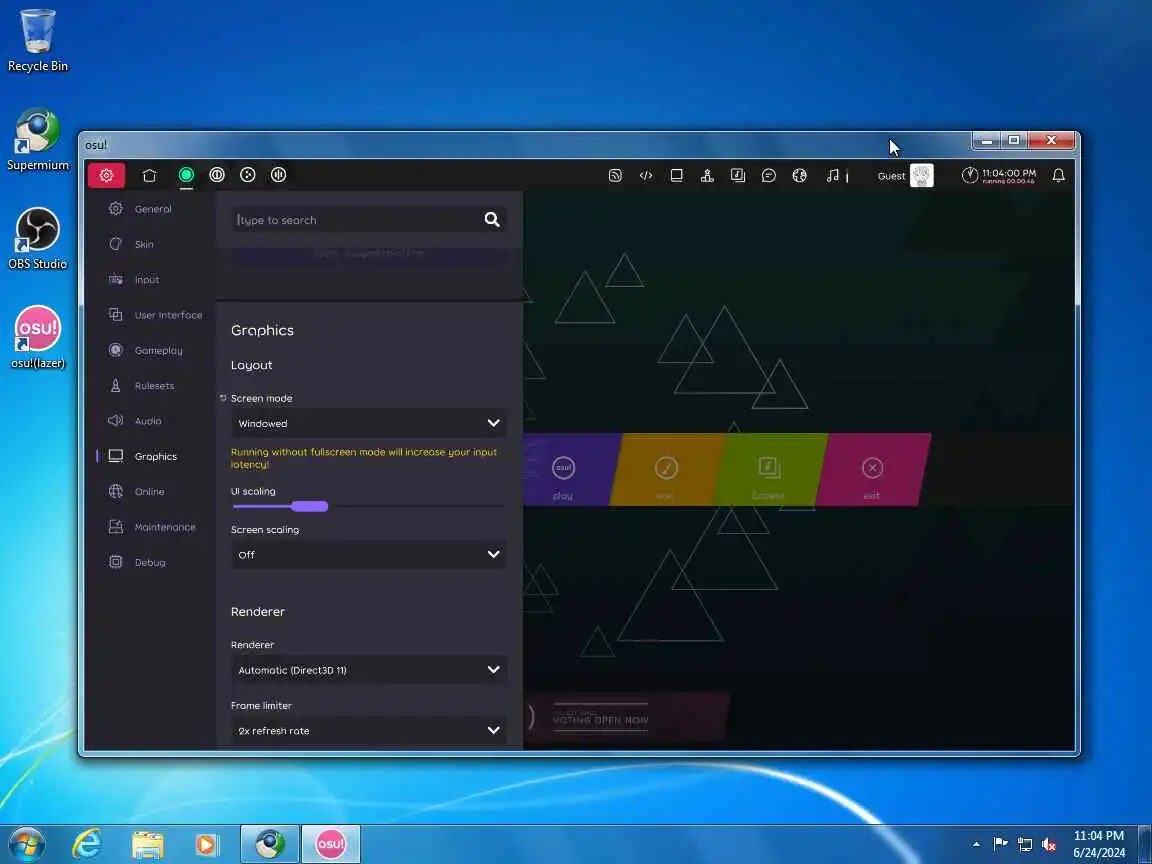
Task: Click the Guest user avatar
Action: coord(921,176)
